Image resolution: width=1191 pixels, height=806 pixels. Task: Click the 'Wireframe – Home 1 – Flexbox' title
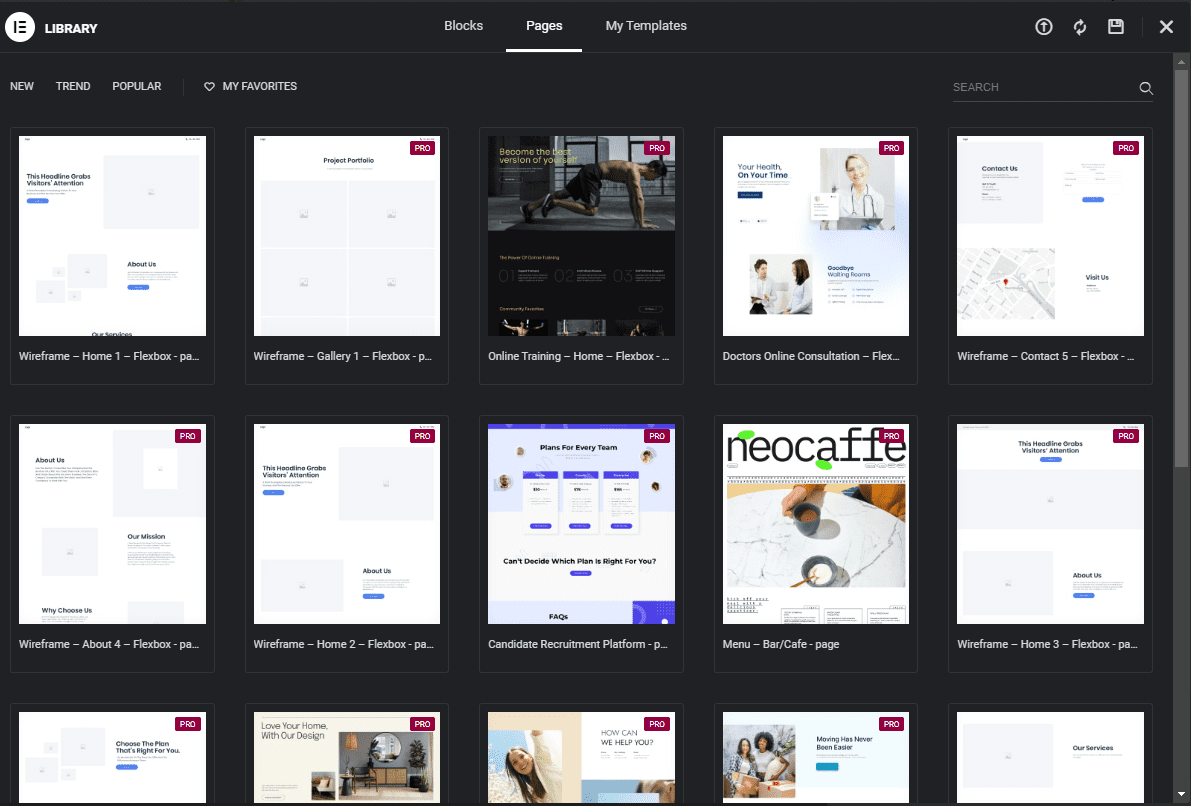[x=109, y=356]
